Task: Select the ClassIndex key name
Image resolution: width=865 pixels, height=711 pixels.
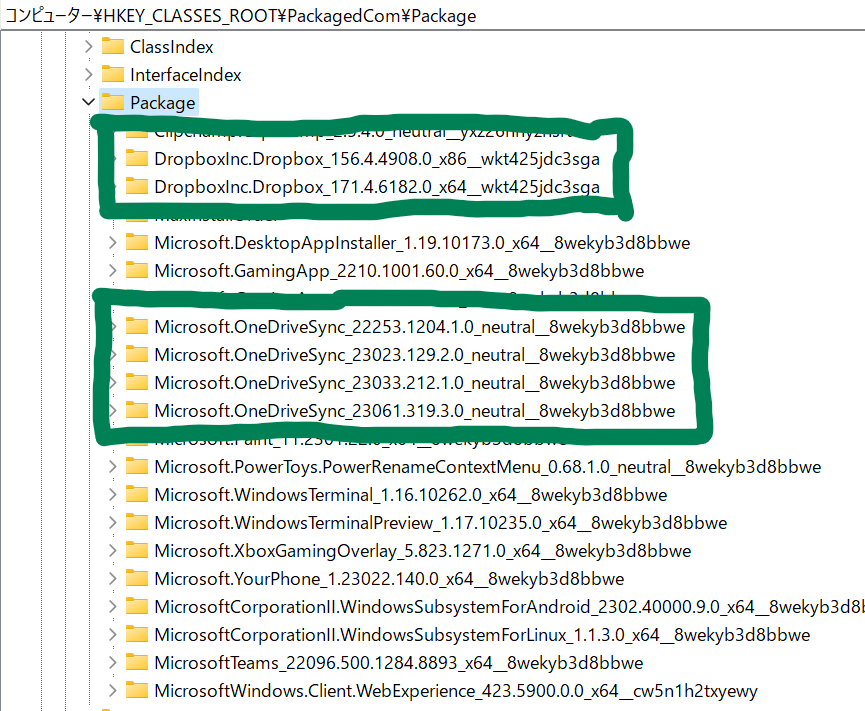Action: [172, 47]
